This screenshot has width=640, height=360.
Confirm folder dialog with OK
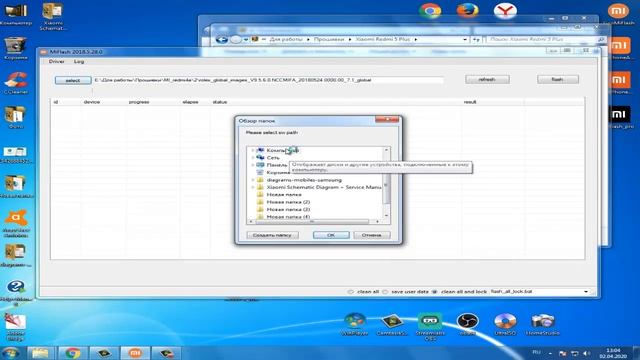[x=331, y=235]
